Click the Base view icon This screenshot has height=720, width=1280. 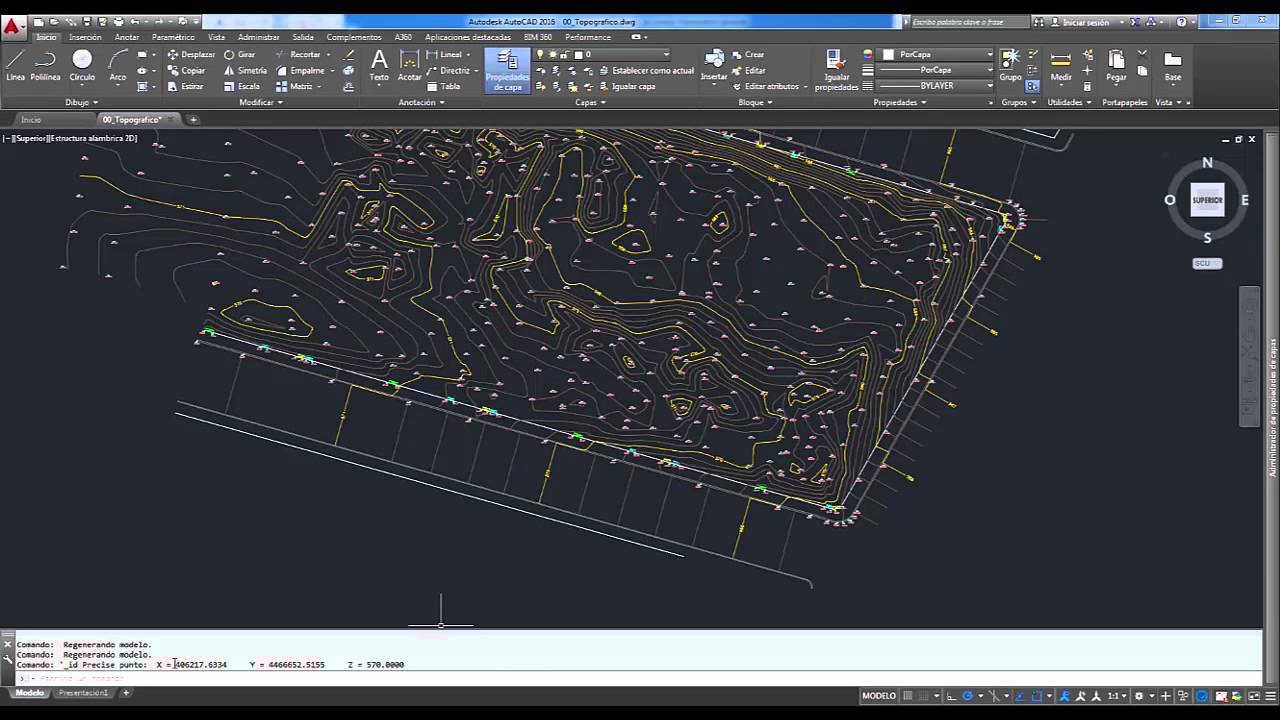[x=1173, y=65]
